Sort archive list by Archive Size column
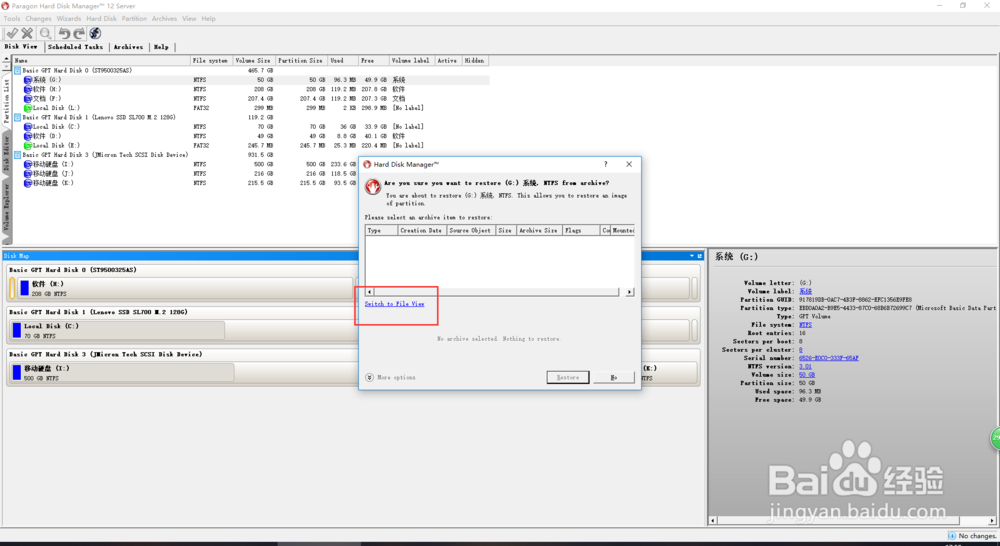 point(538,230)
